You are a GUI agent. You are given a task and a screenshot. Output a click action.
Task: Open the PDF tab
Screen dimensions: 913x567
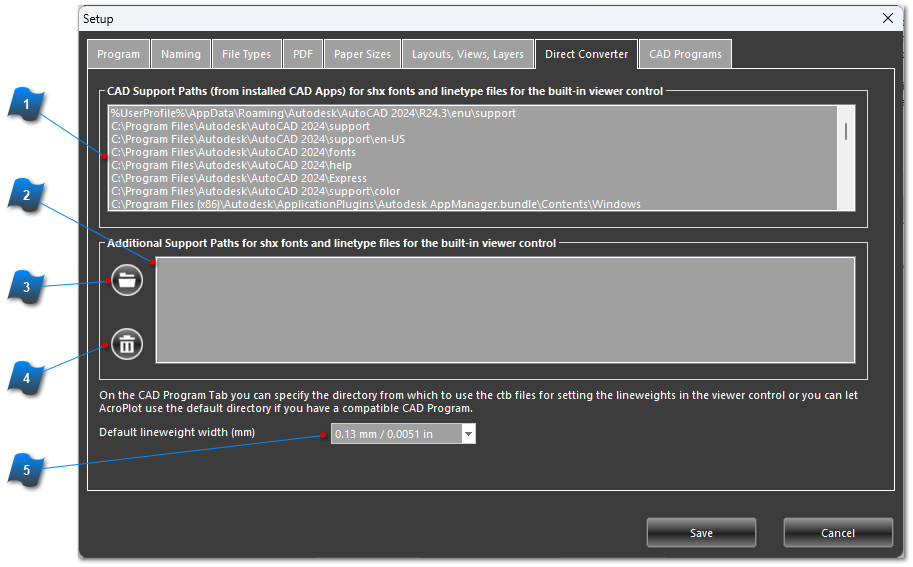point(303,54)
